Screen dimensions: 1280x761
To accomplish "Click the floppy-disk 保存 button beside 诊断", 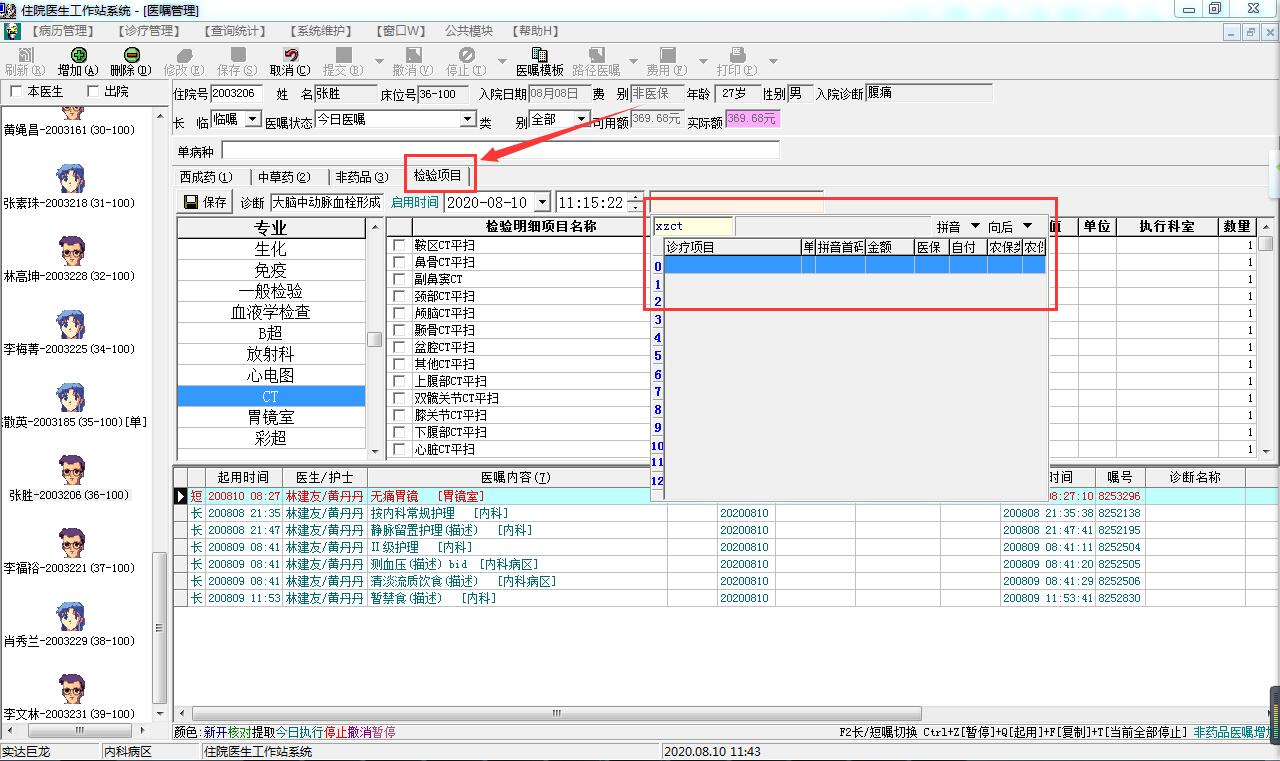I will click(x=205, y=202).
